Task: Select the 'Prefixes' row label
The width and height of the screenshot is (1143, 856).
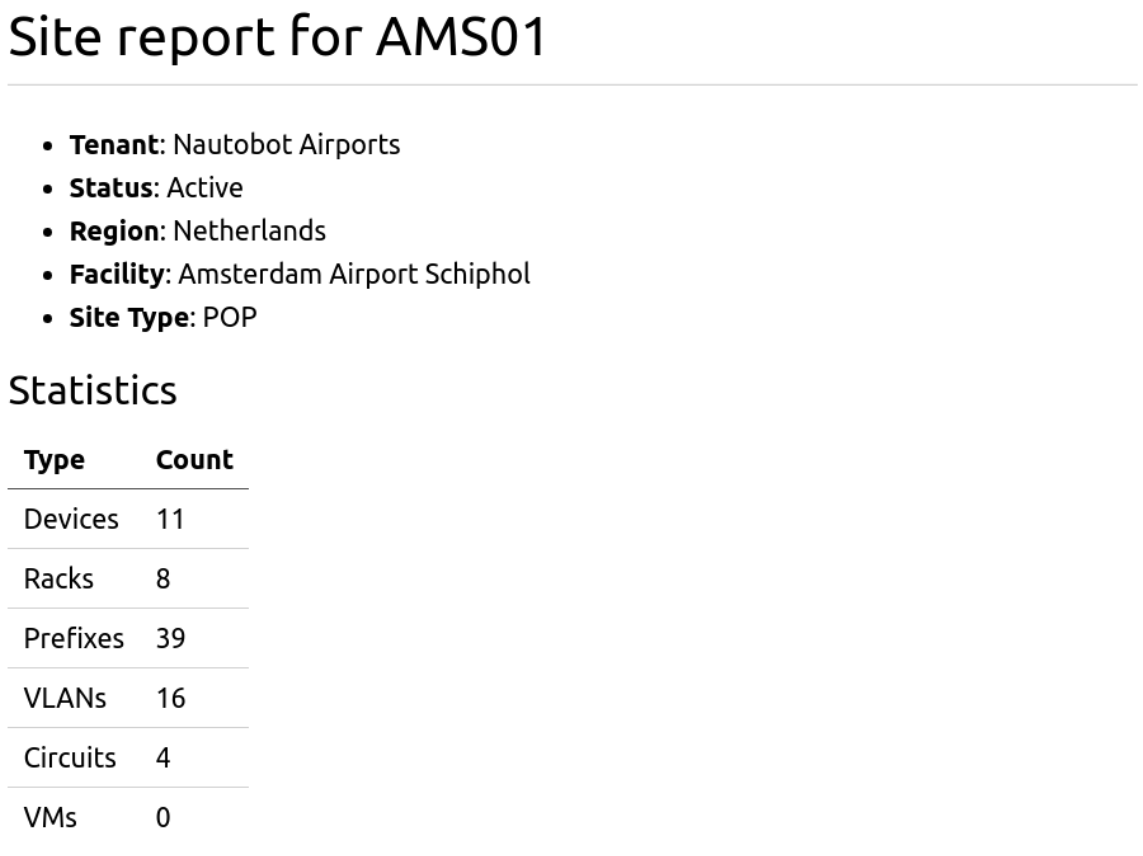Action: (x=74, y=638)
